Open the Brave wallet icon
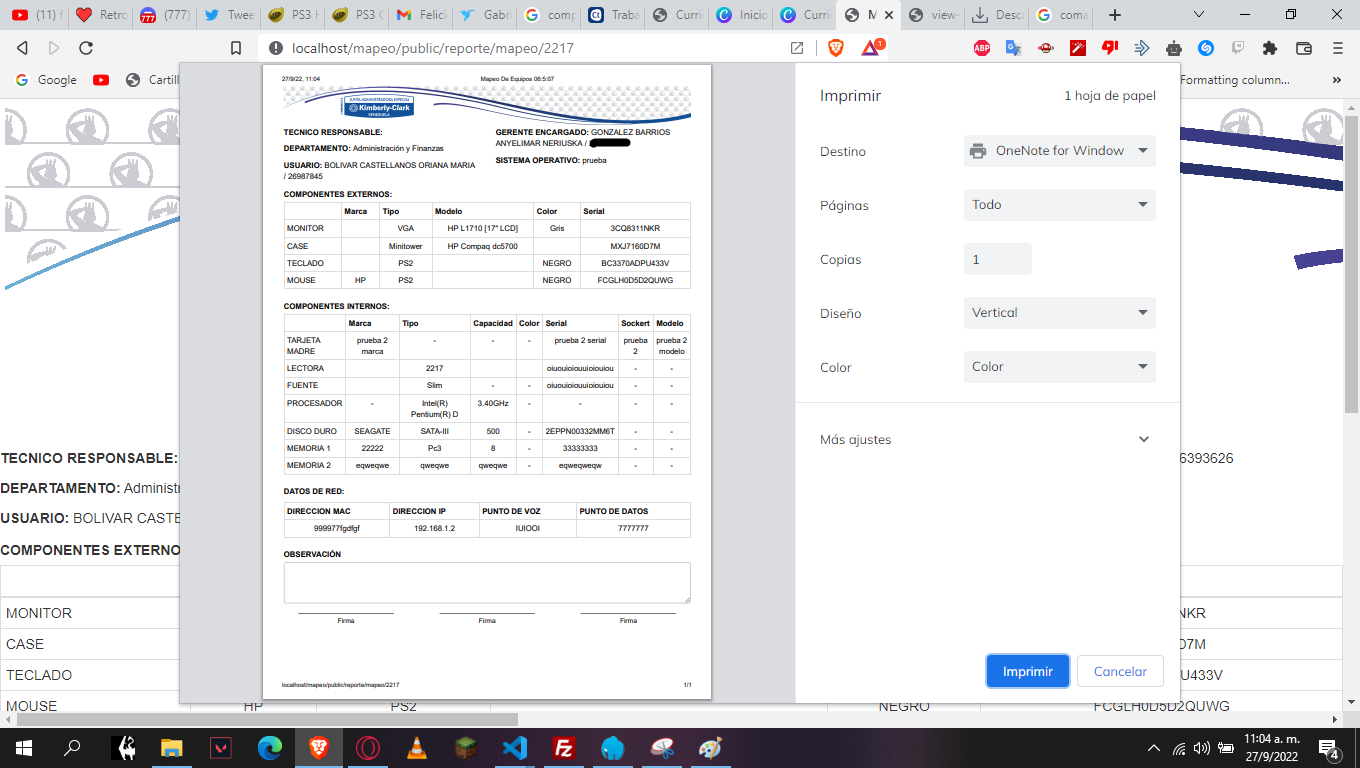This screenshot has height=768, width=1360. [1304, 48]
